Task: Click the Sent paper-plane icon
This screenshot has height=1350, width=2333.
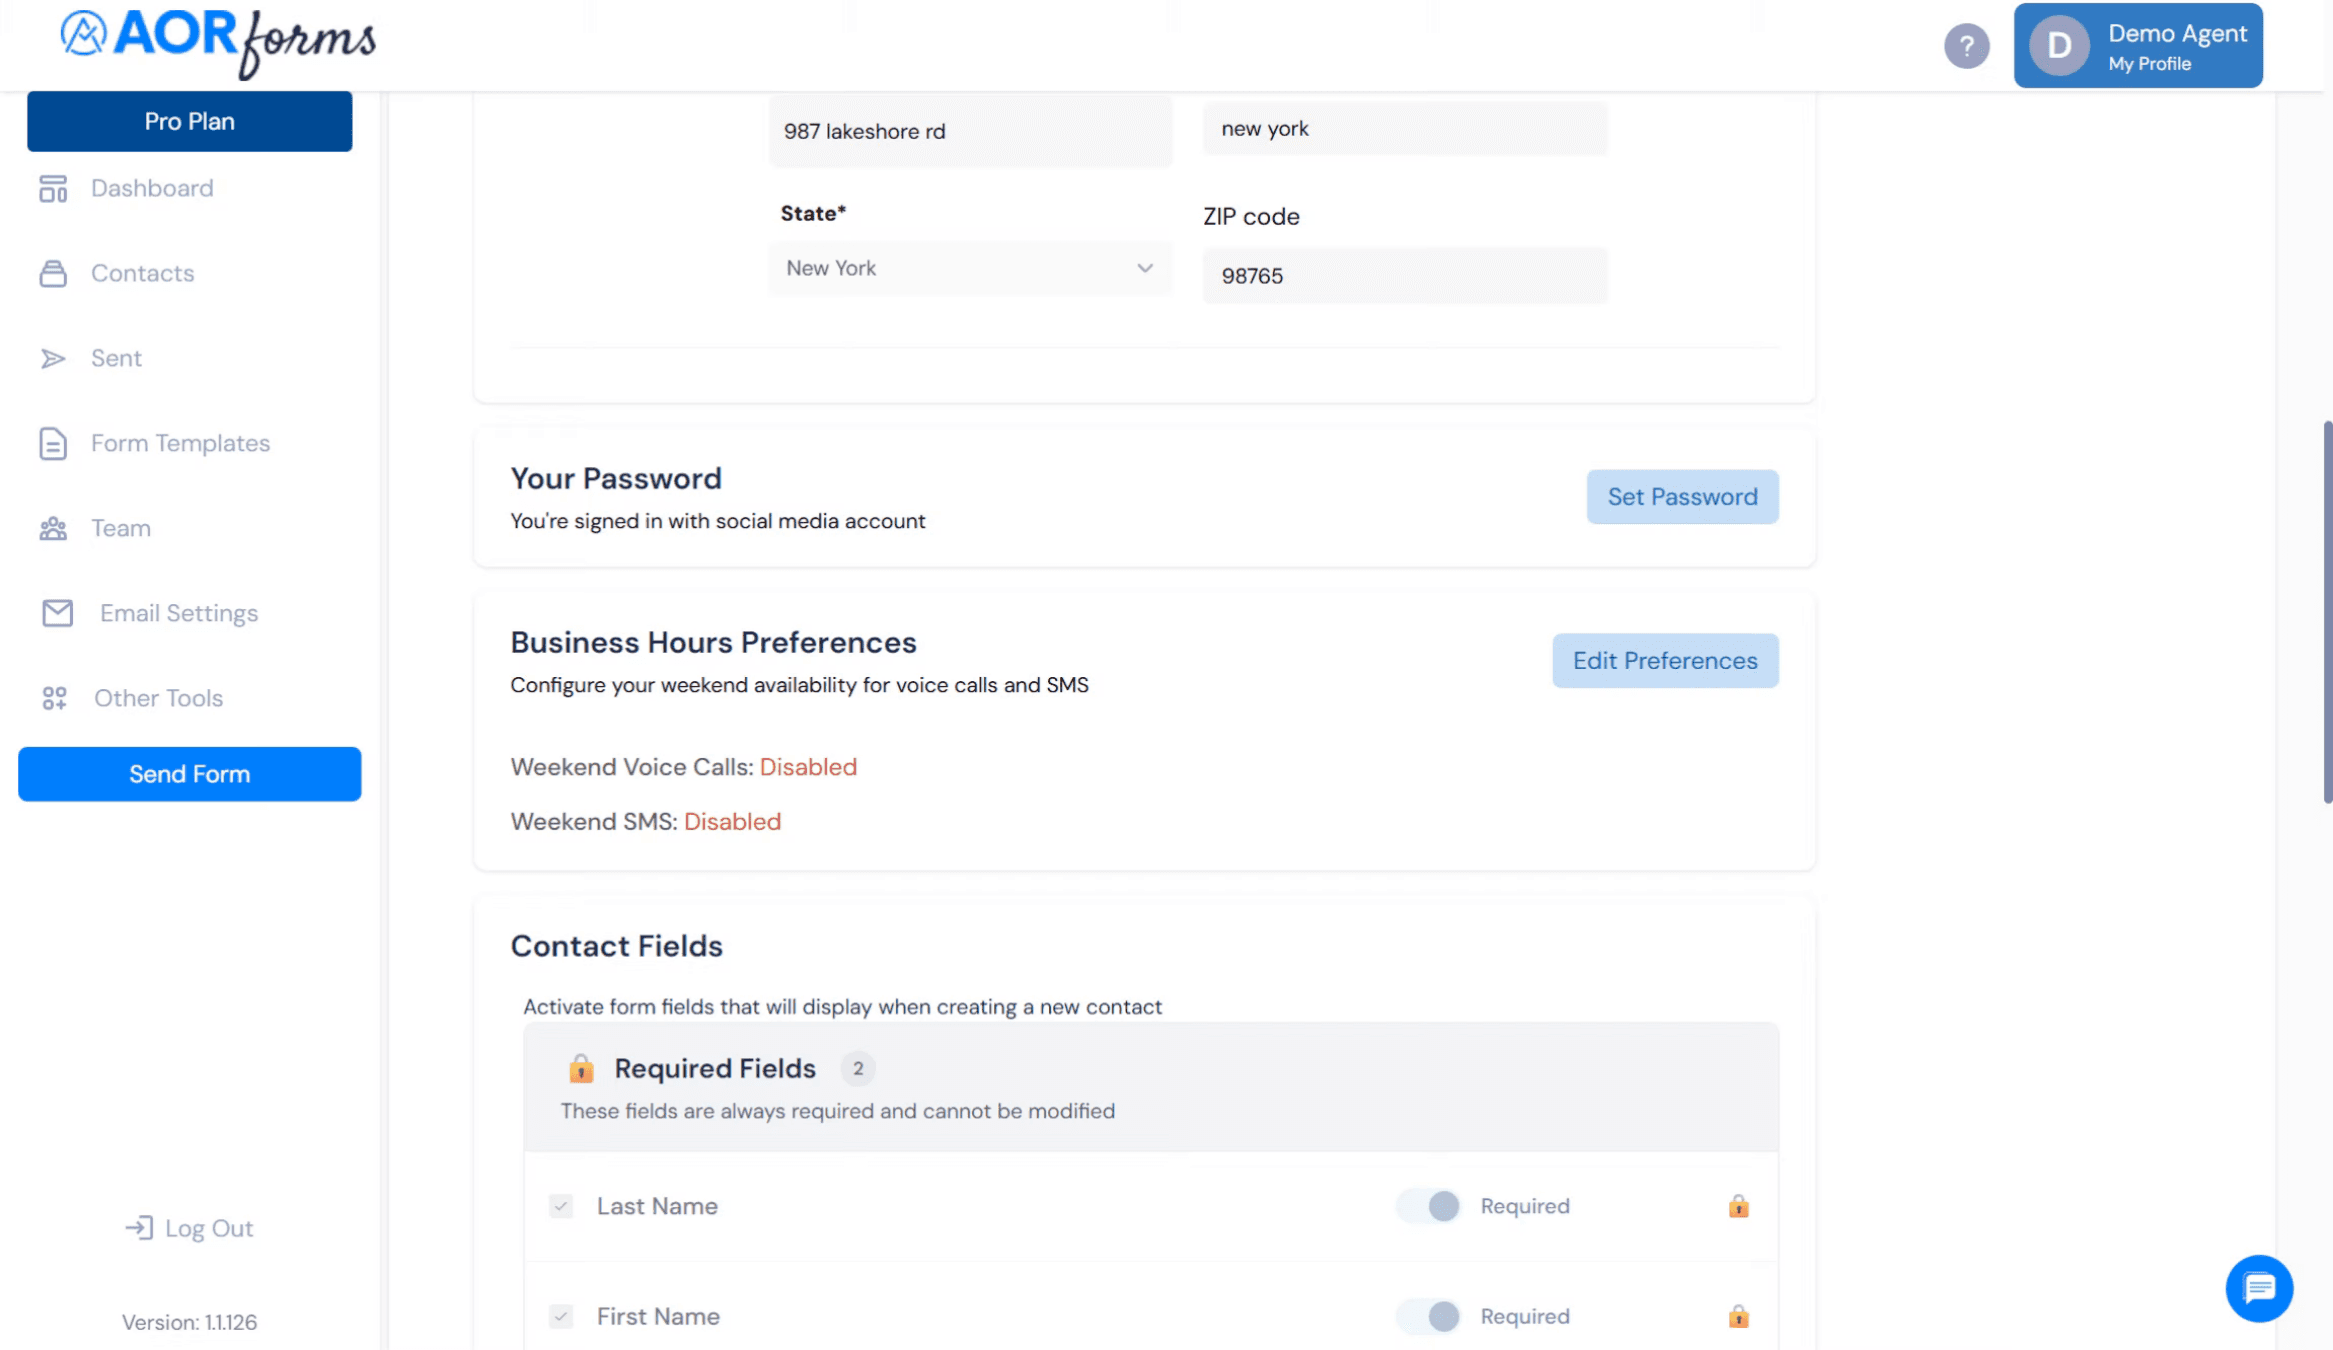Action: (53, 358)
